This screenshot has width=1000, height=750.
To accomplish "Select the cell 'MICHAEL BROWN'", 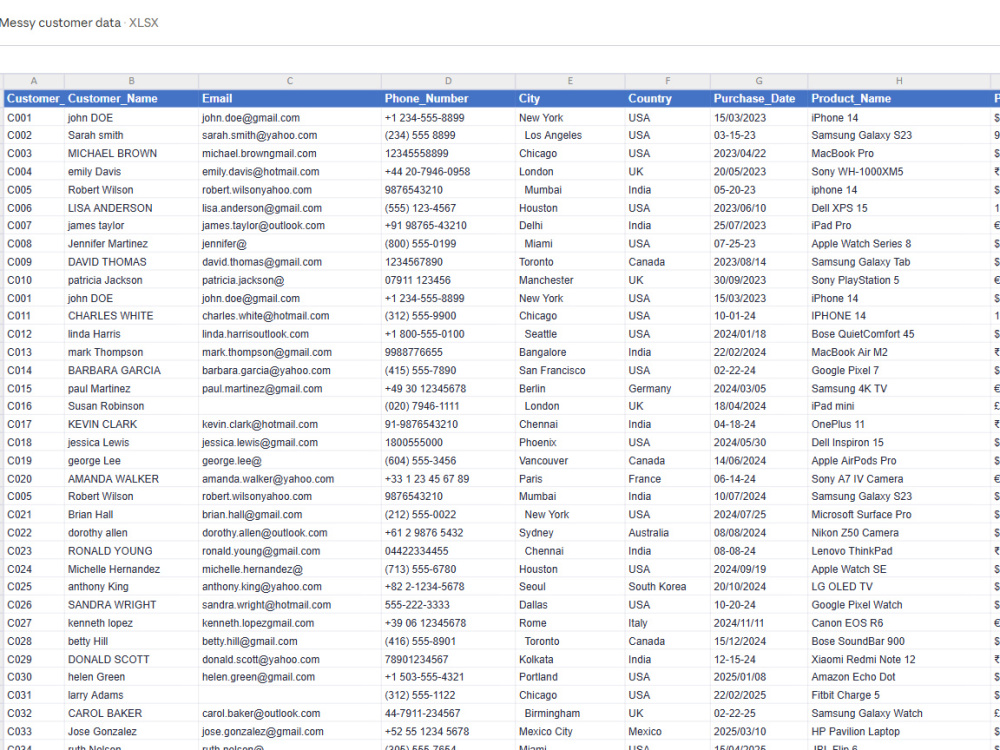I will click(x=131, y=154).
